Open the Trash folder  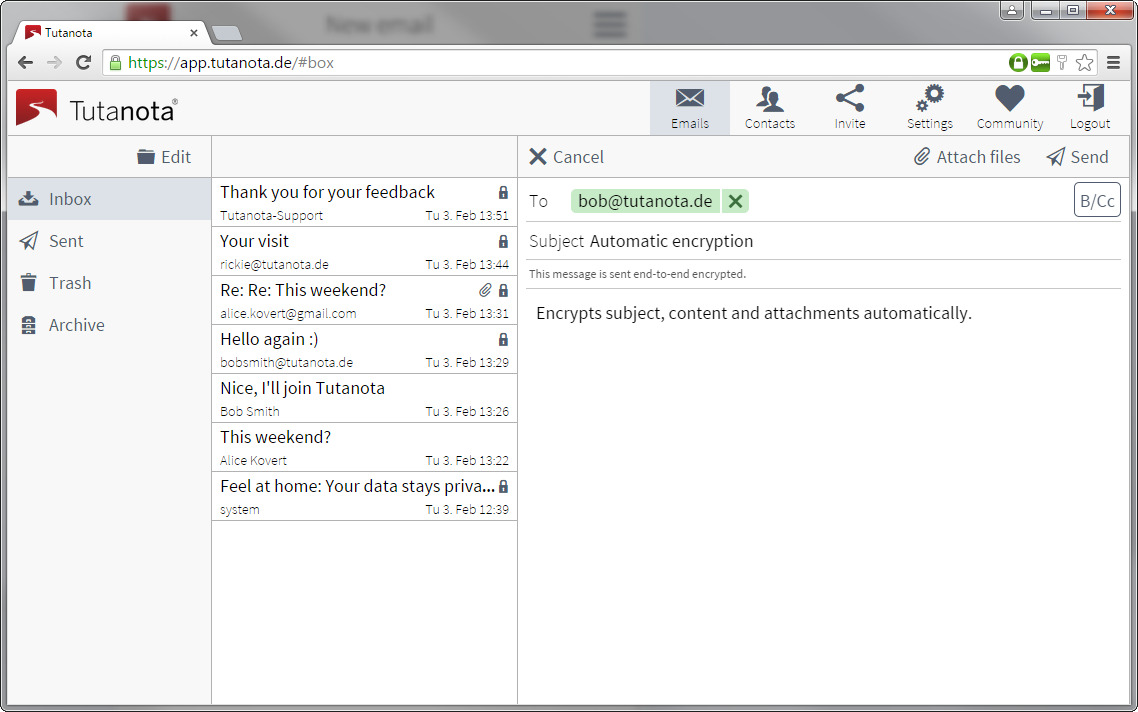[110, 283]
